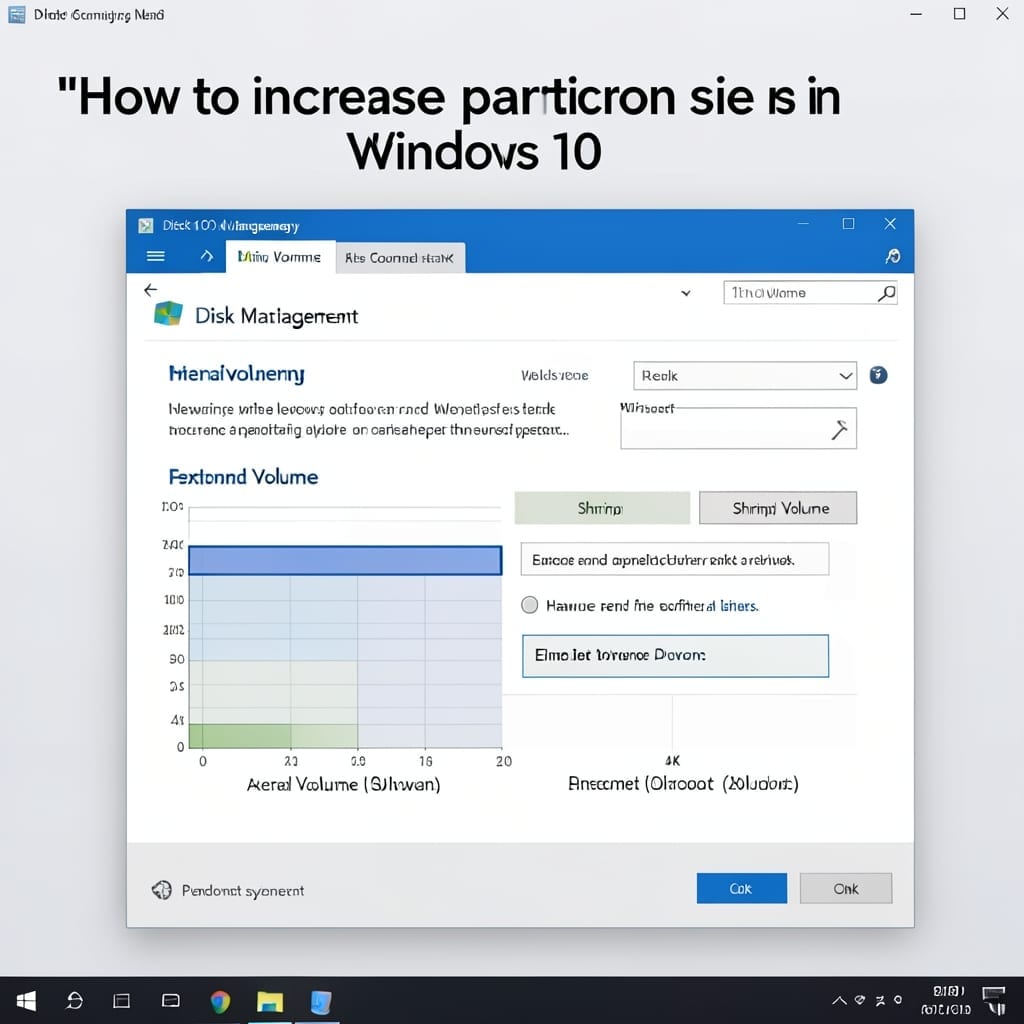1024x1024 pixels.
Task: Click the tray icon left of the clock
Action: [898, 1000]
